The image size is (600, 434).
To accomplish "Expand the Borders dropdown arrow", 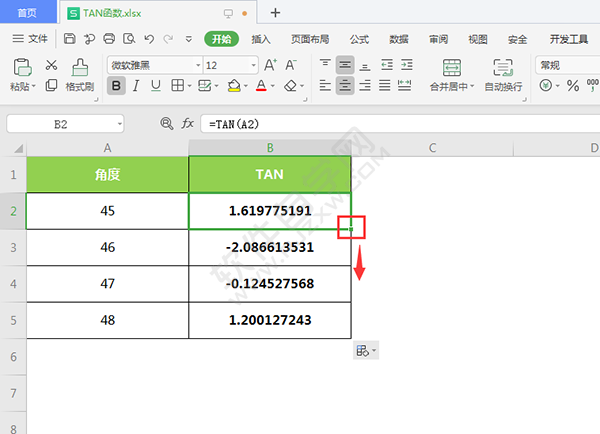I will pos(189,86).
